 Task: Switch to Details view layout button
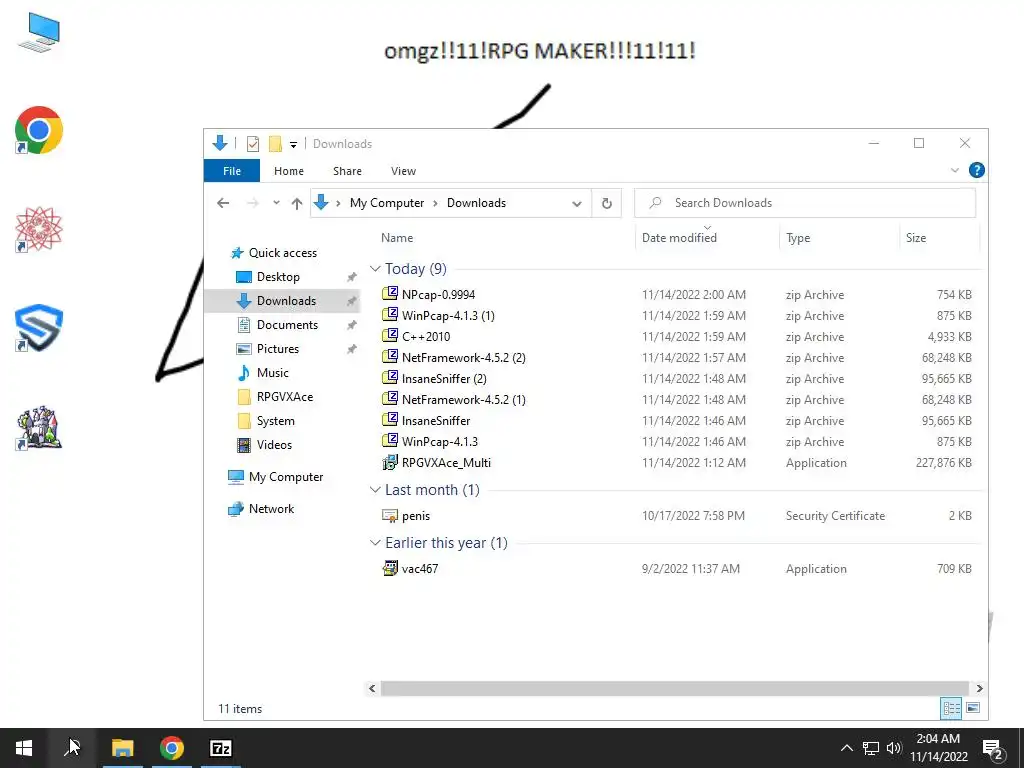click(951, 708)
